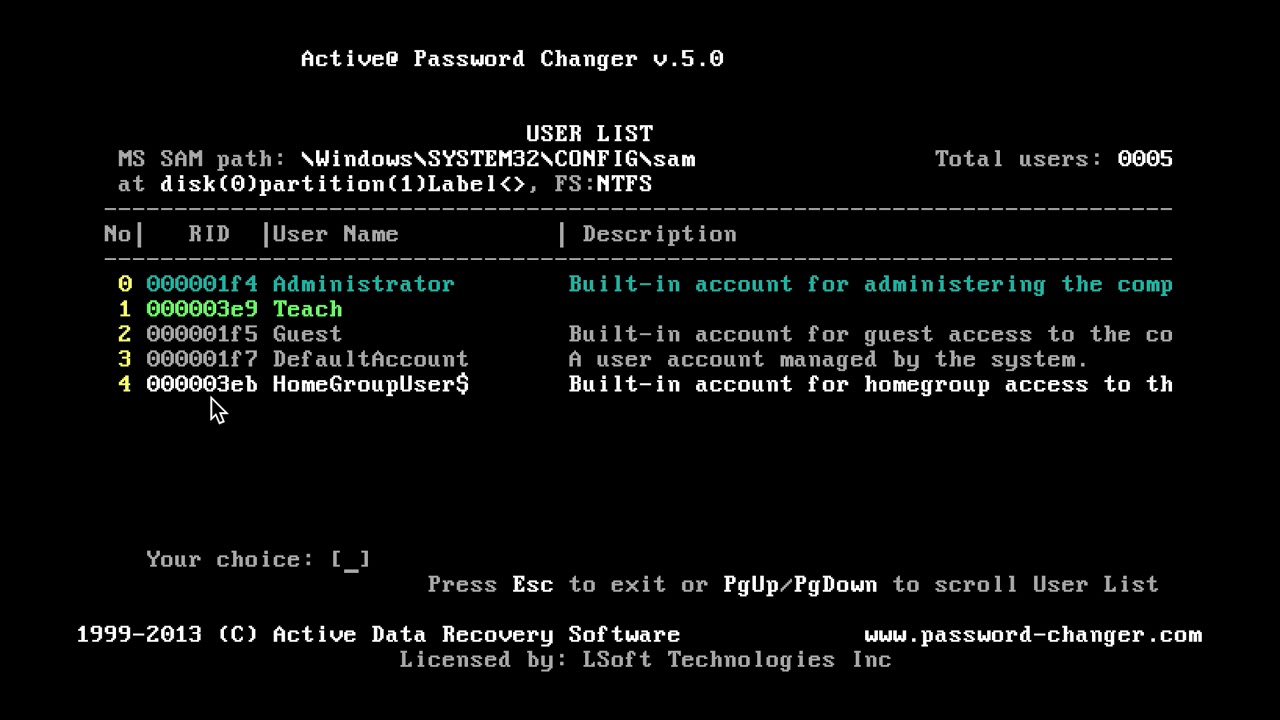1280x720 pixels.
Task: Click RID 000001f5 of Guest
Action: 201,334
